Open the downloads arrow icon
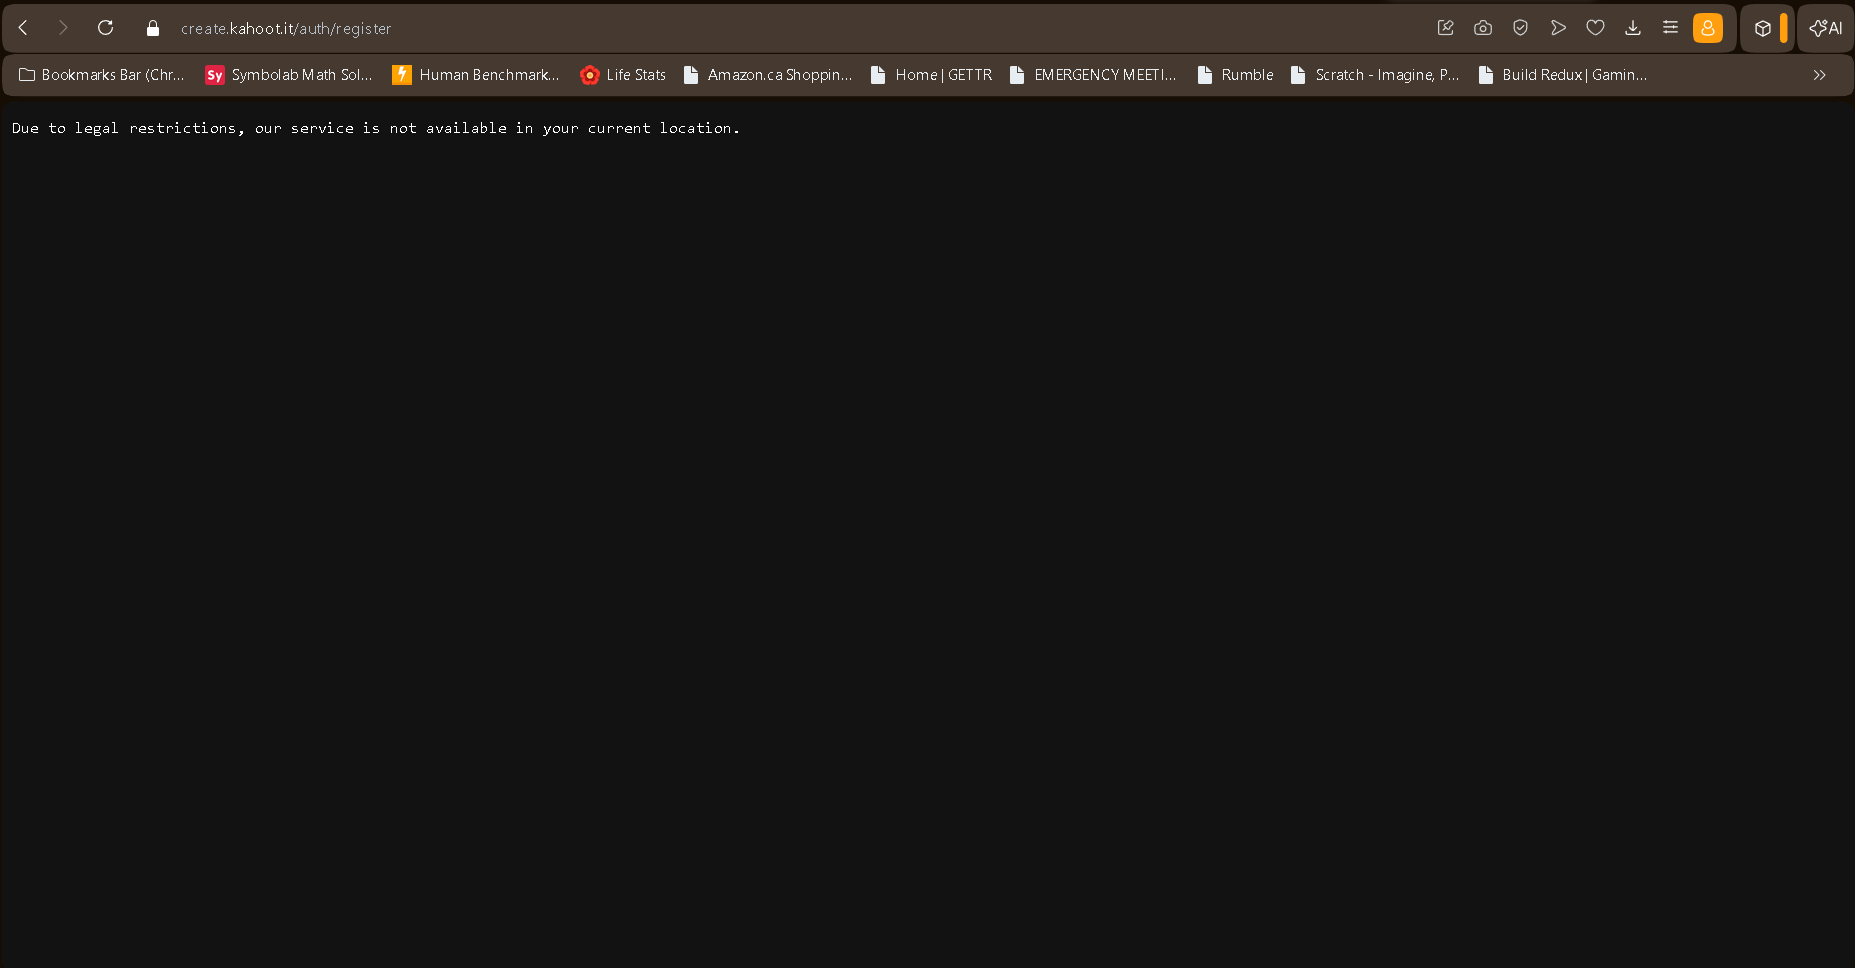This screenshot has height=968, width=1855. click(1633, 28)
